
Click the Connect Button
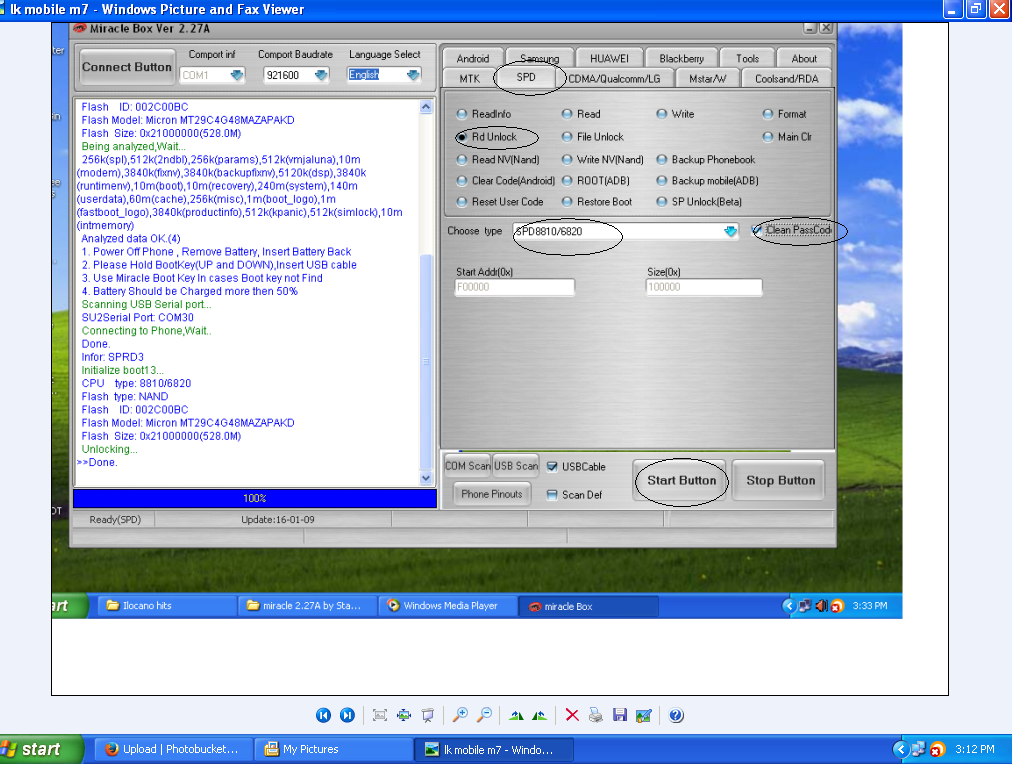point(127,67)
